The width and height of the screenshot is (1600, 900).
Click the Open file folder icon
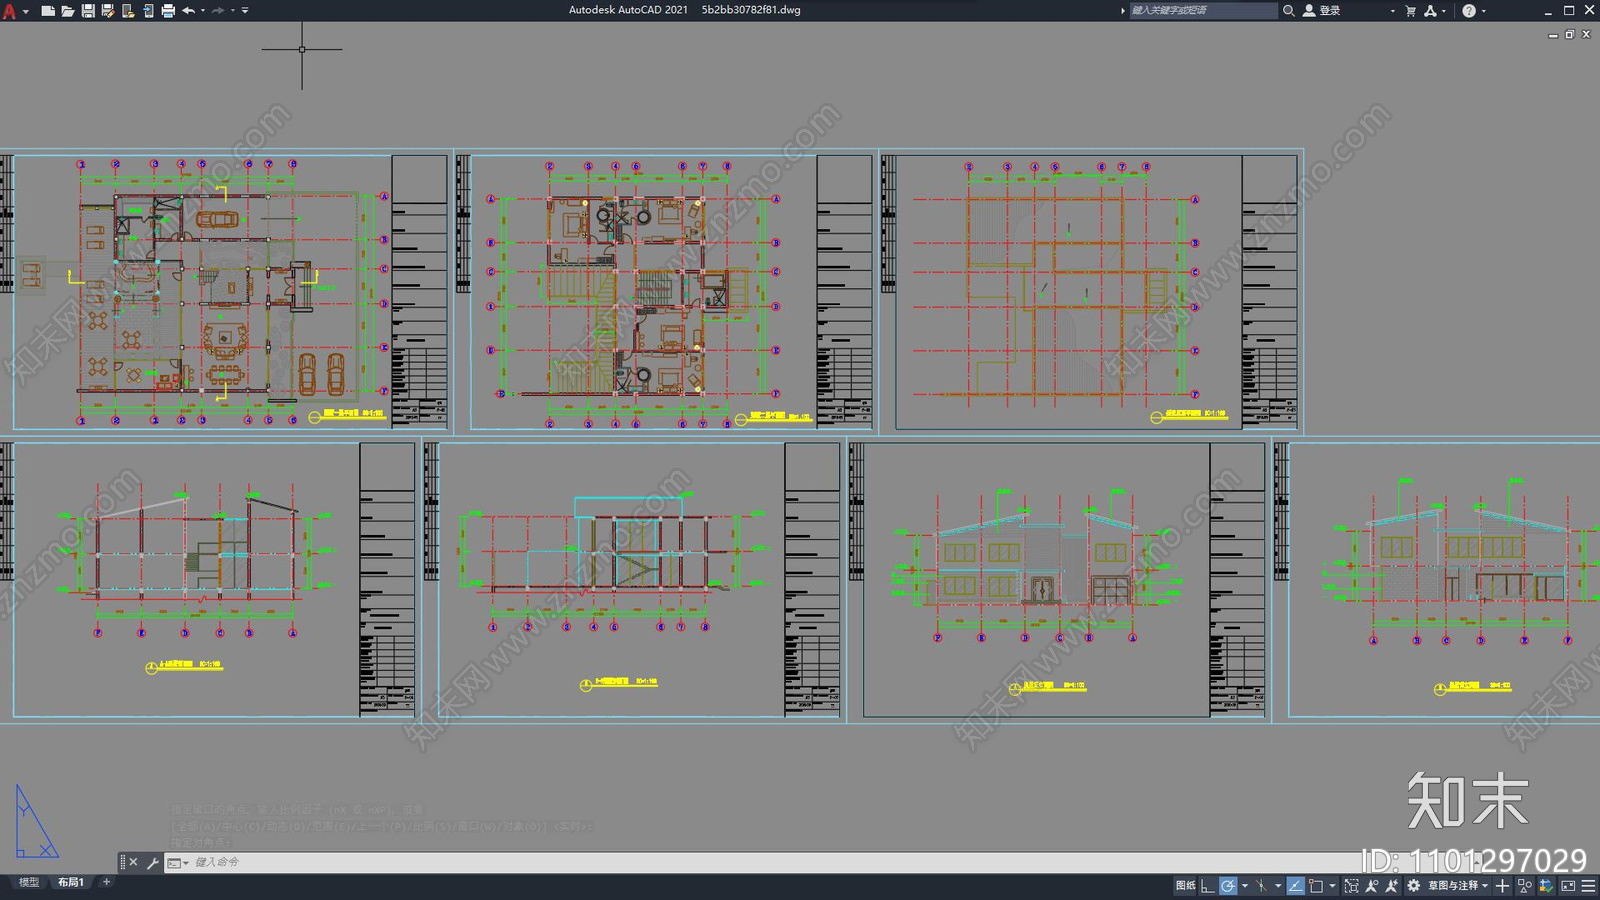point(68,11)
